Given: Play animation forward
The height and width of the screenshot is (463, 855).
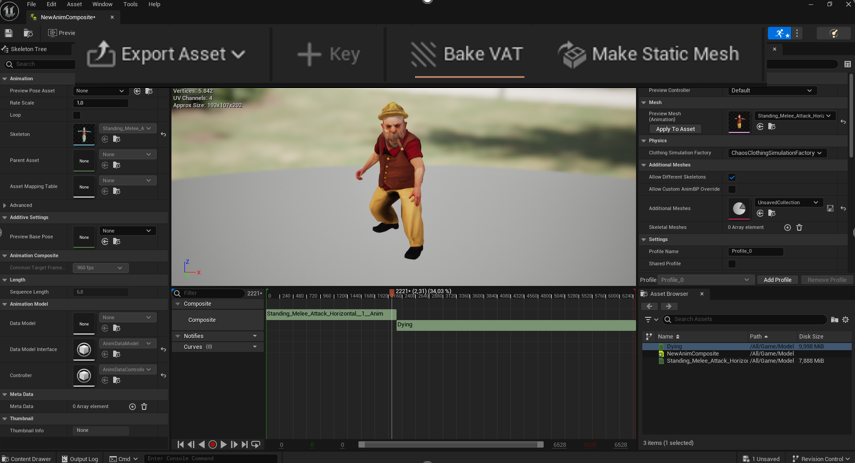Looking at the screenshot, I should pos(224,444).
